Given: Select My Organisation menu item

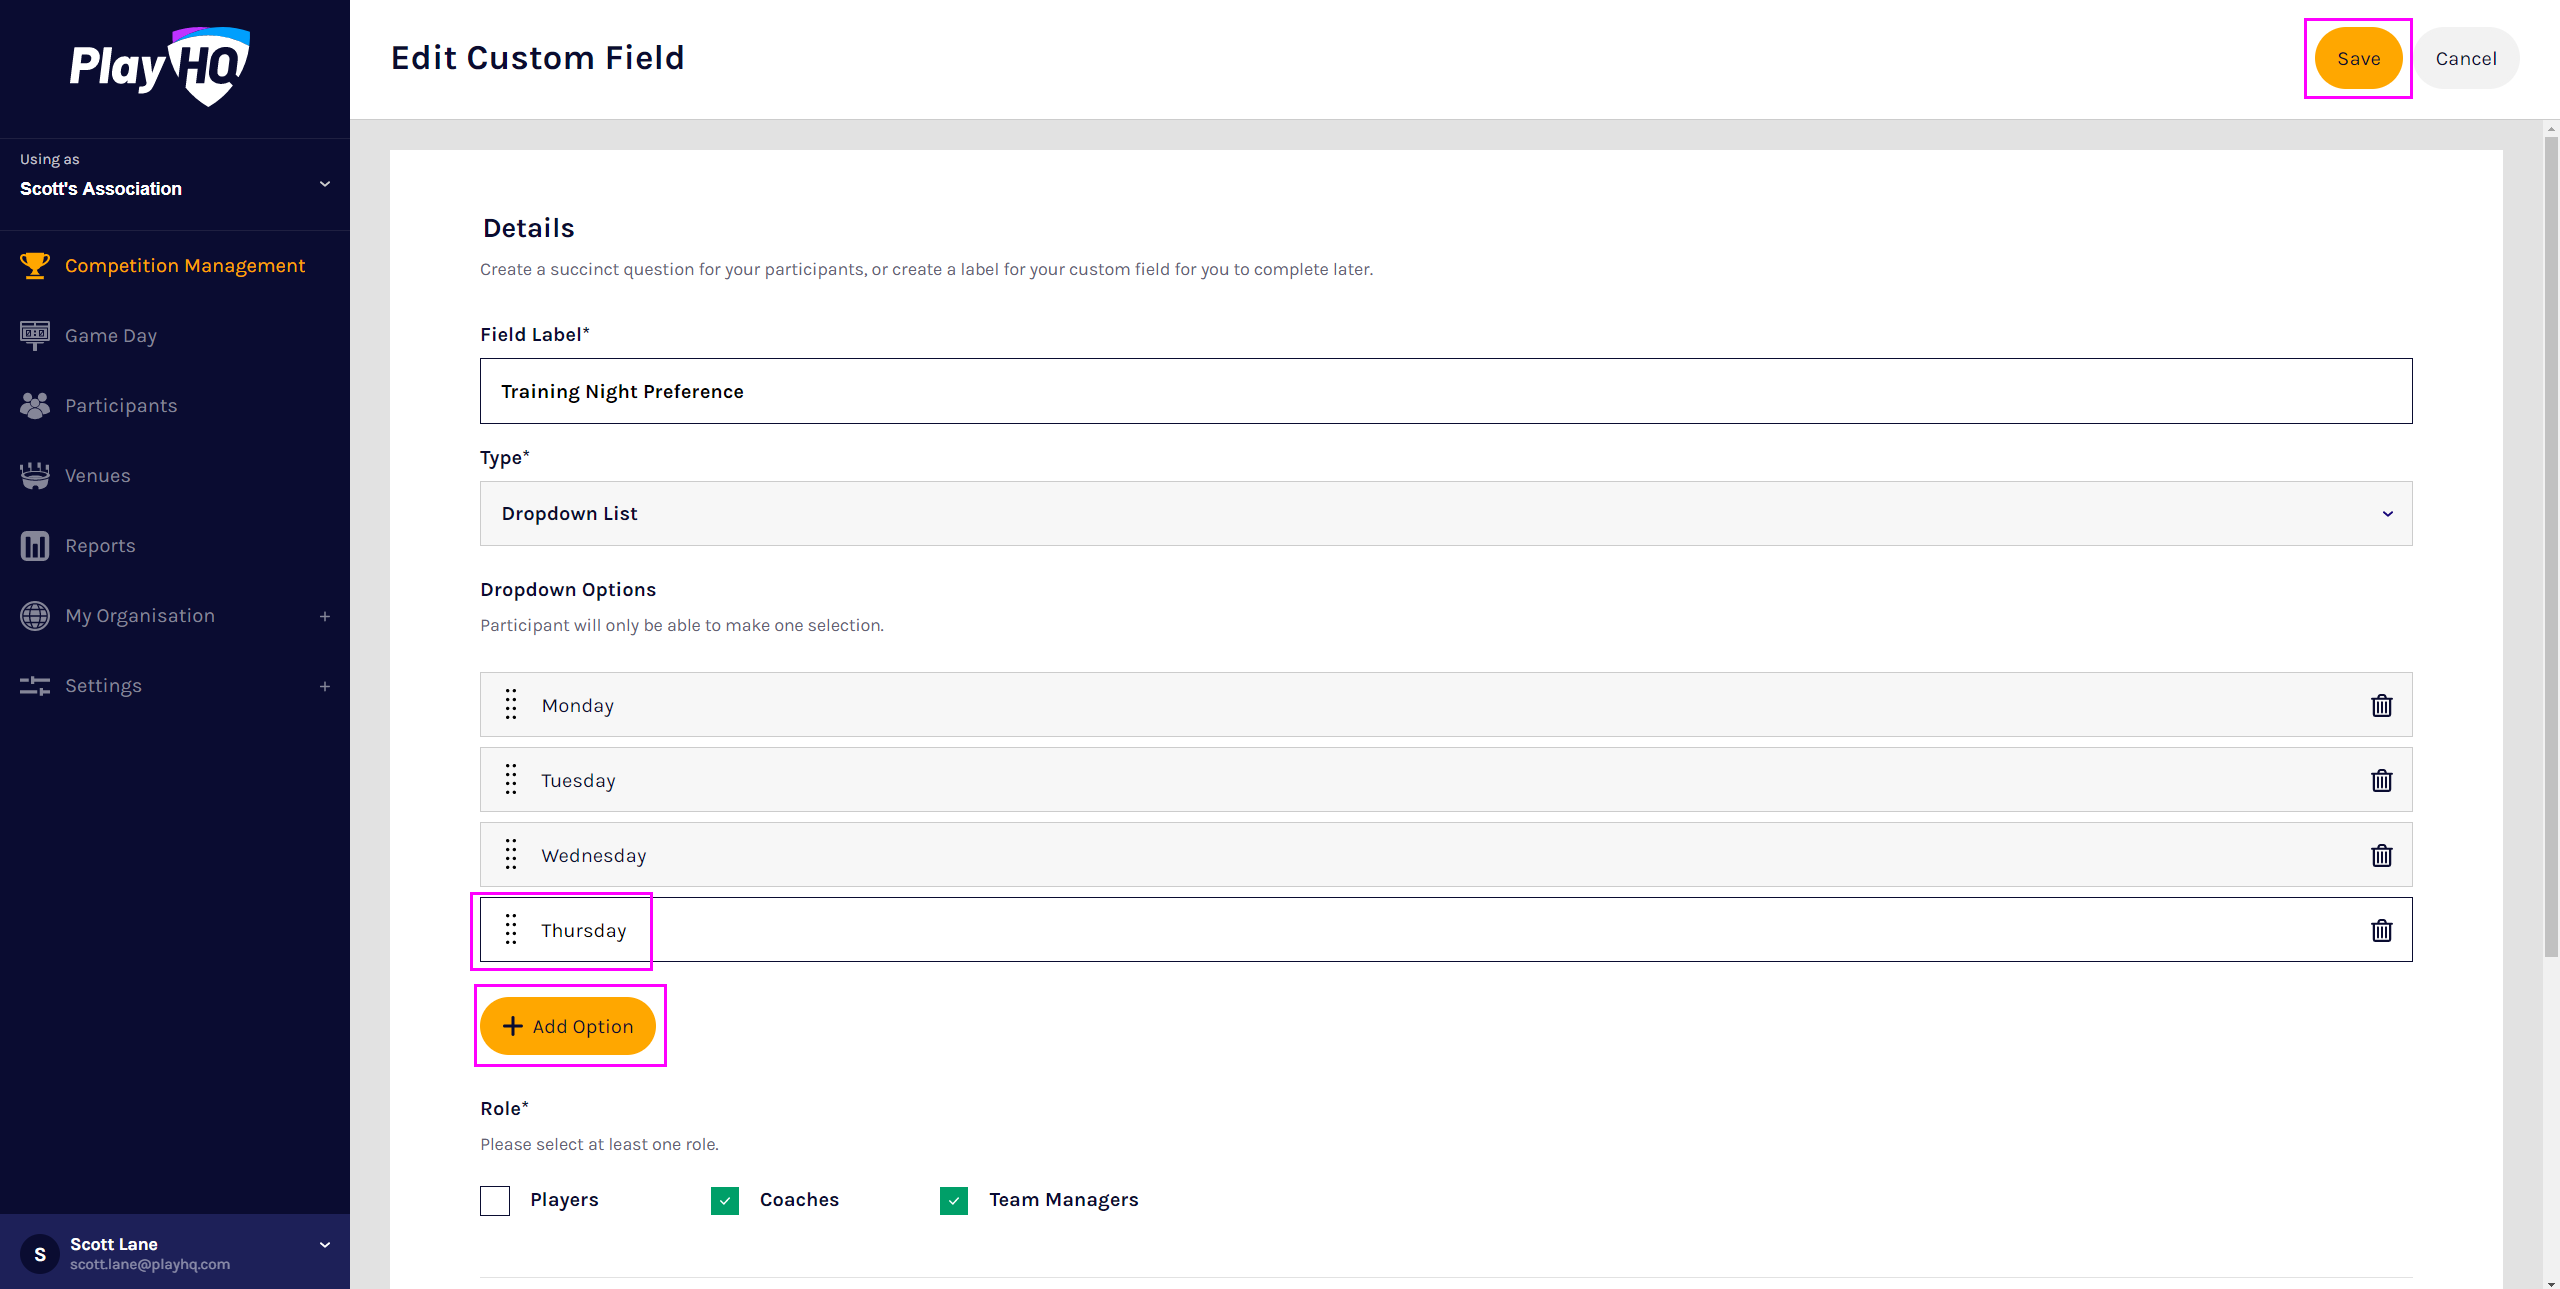Looking at the screenshot, I should pyautogui.click(x=140, y=615).
